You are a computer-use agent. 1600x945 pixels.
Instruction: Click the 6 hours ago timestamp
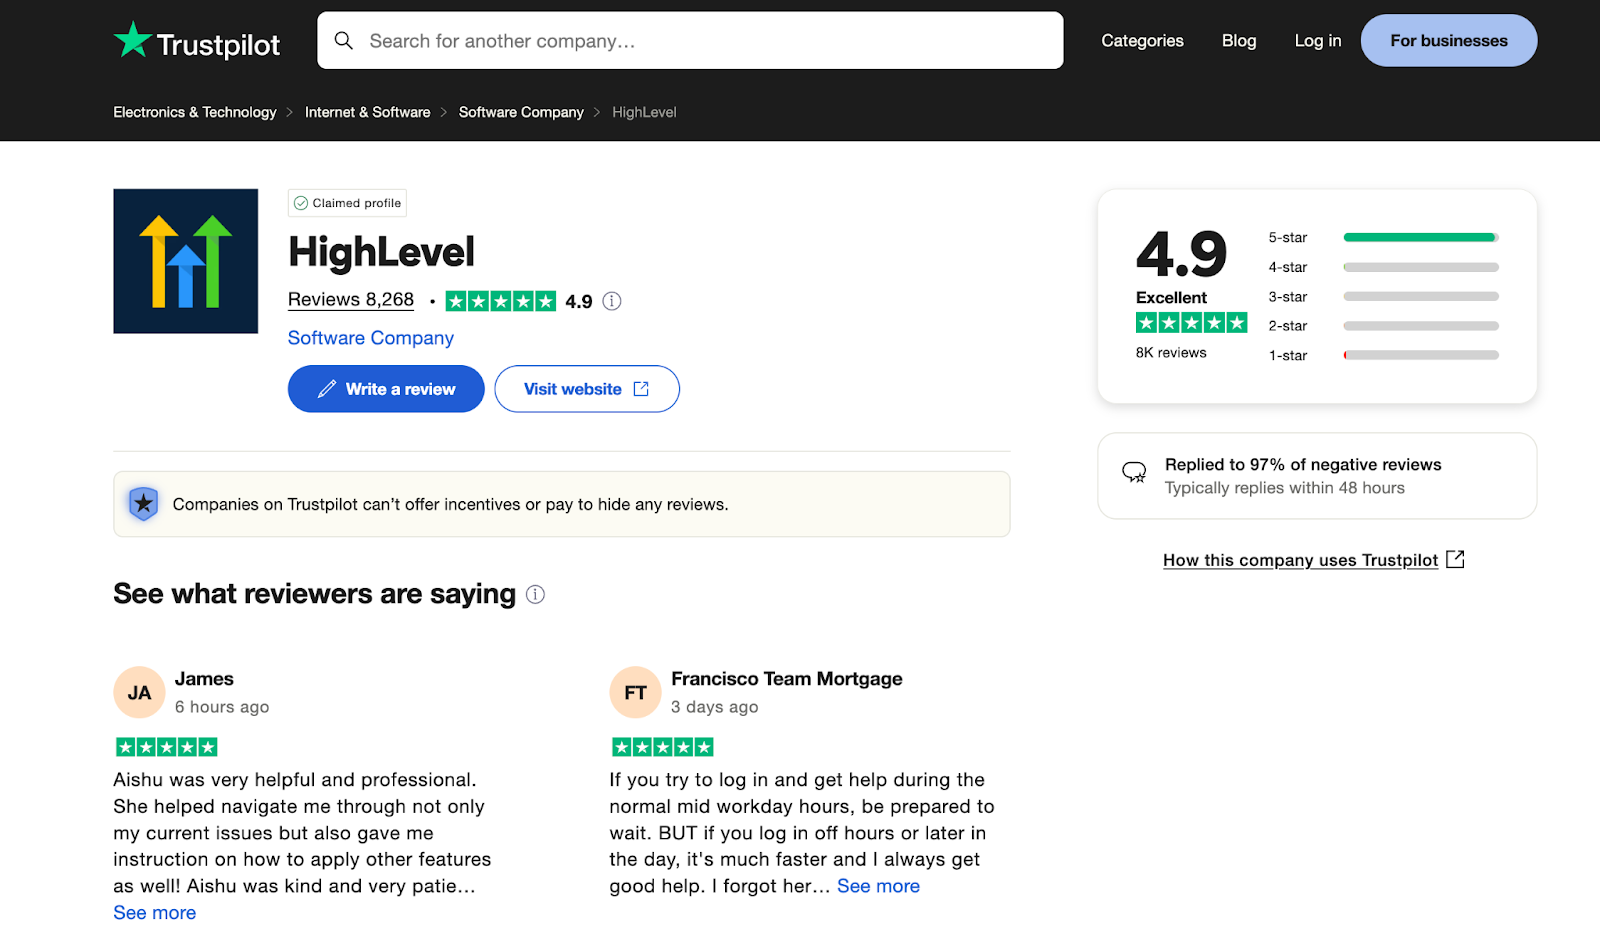click(222, 707)
